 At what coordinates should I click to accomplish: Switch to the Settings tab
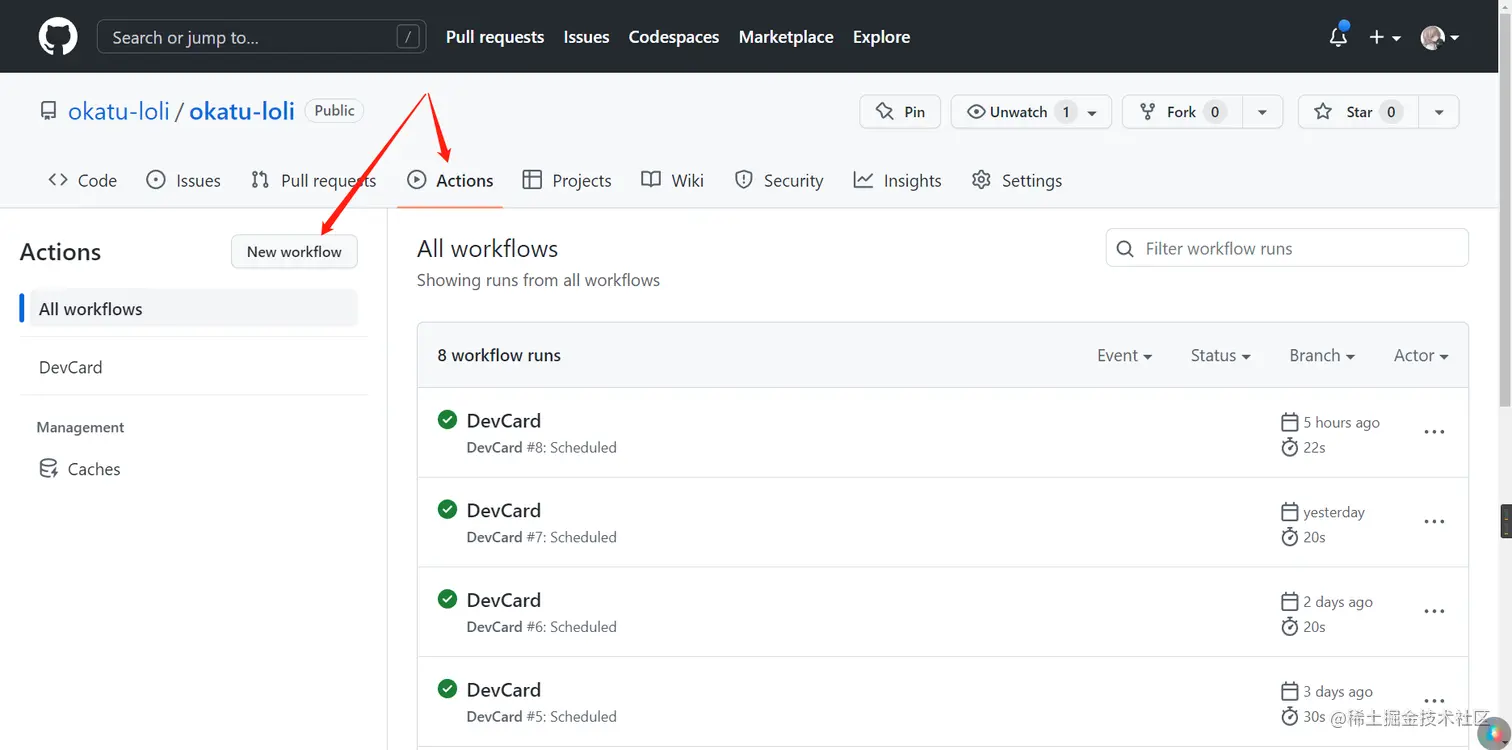click(1016, 180)
